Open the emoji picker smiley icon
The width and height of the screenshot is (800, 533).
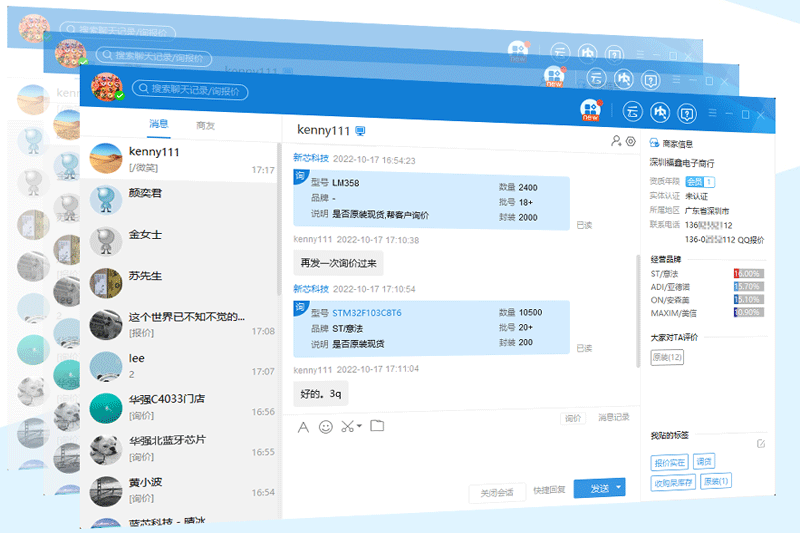tap(325, 427)
